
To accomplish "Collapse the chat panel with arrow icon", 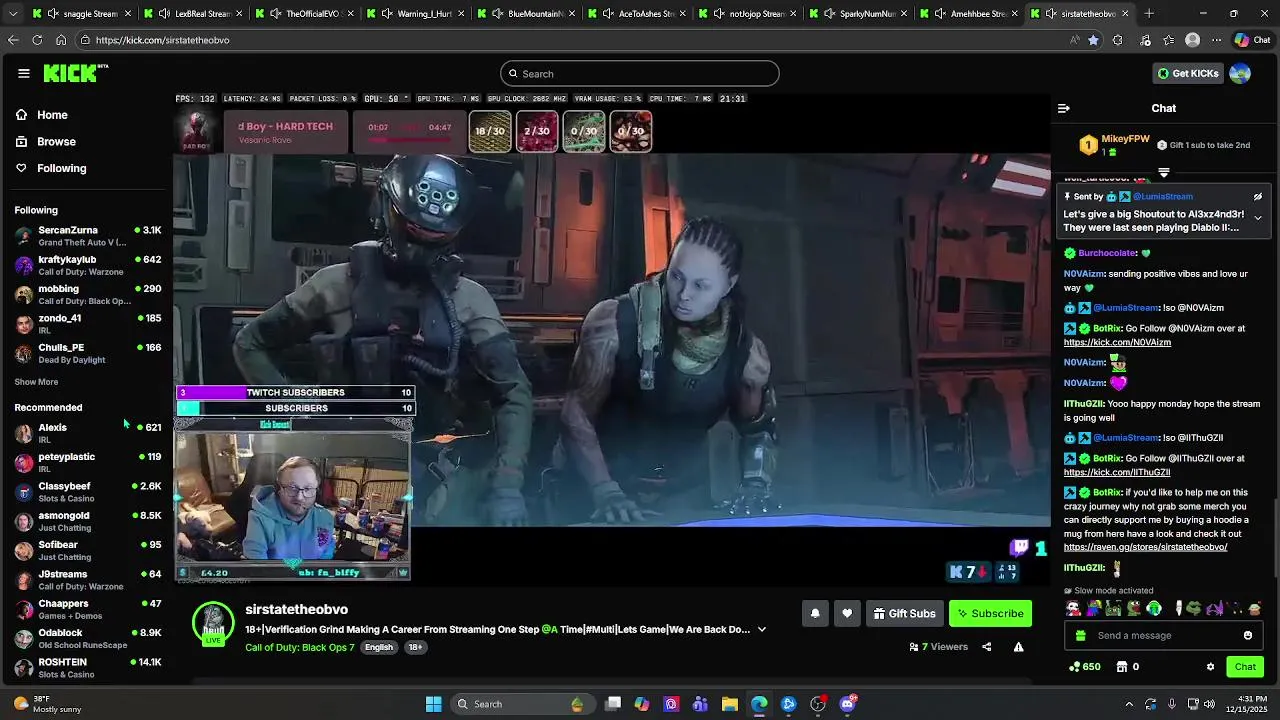I will (x=1064, y=108).
